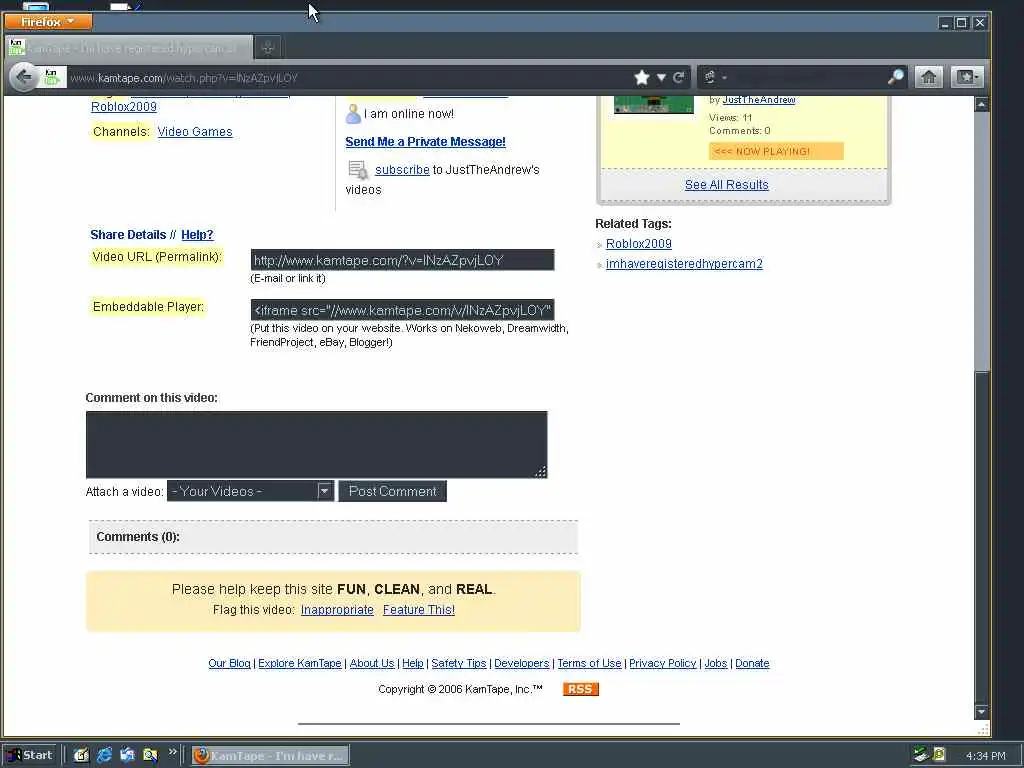The image size is (1024, 768).
Task: Open Explore KamTape footer link
Action: 300,664
